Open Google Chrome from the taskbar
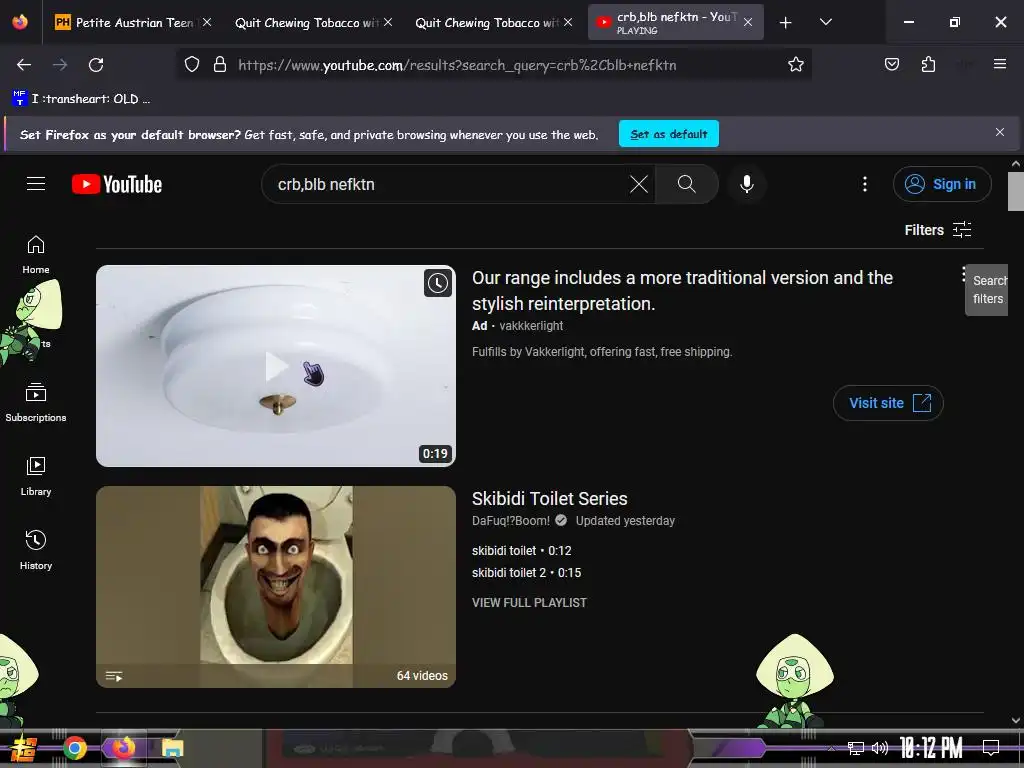 pos(75,748)
